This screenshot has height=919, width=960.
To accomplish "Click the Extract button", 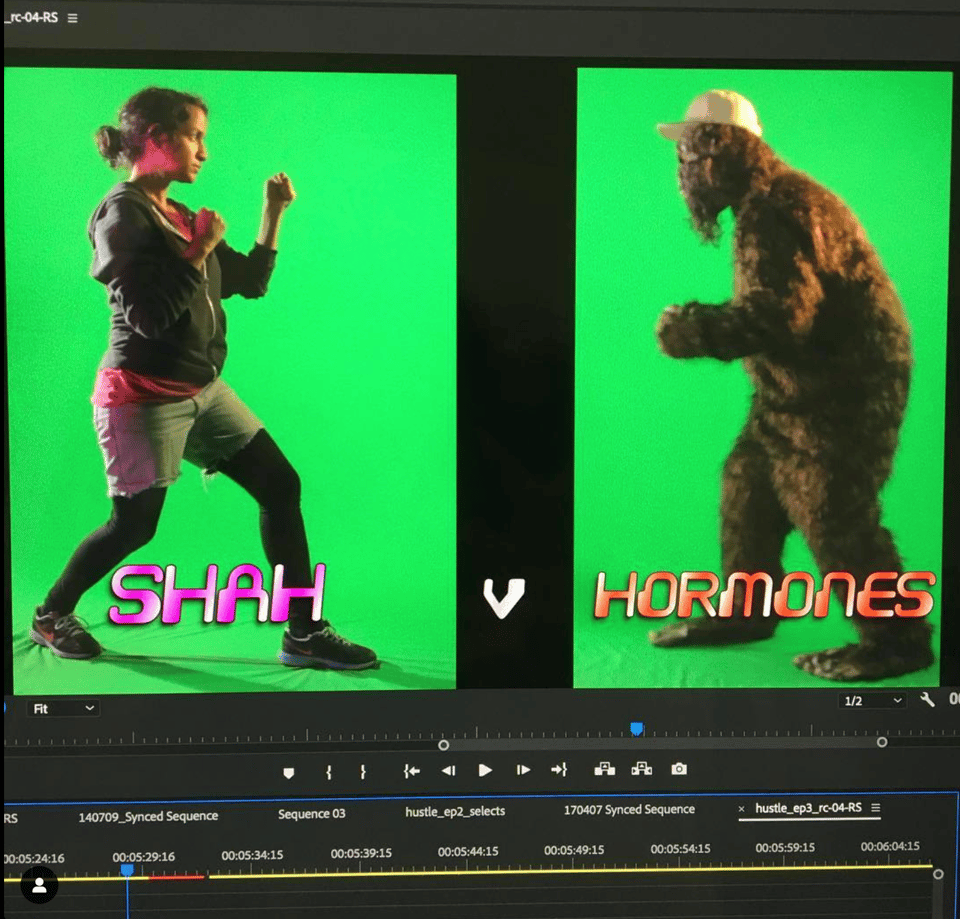I will 641,769.
